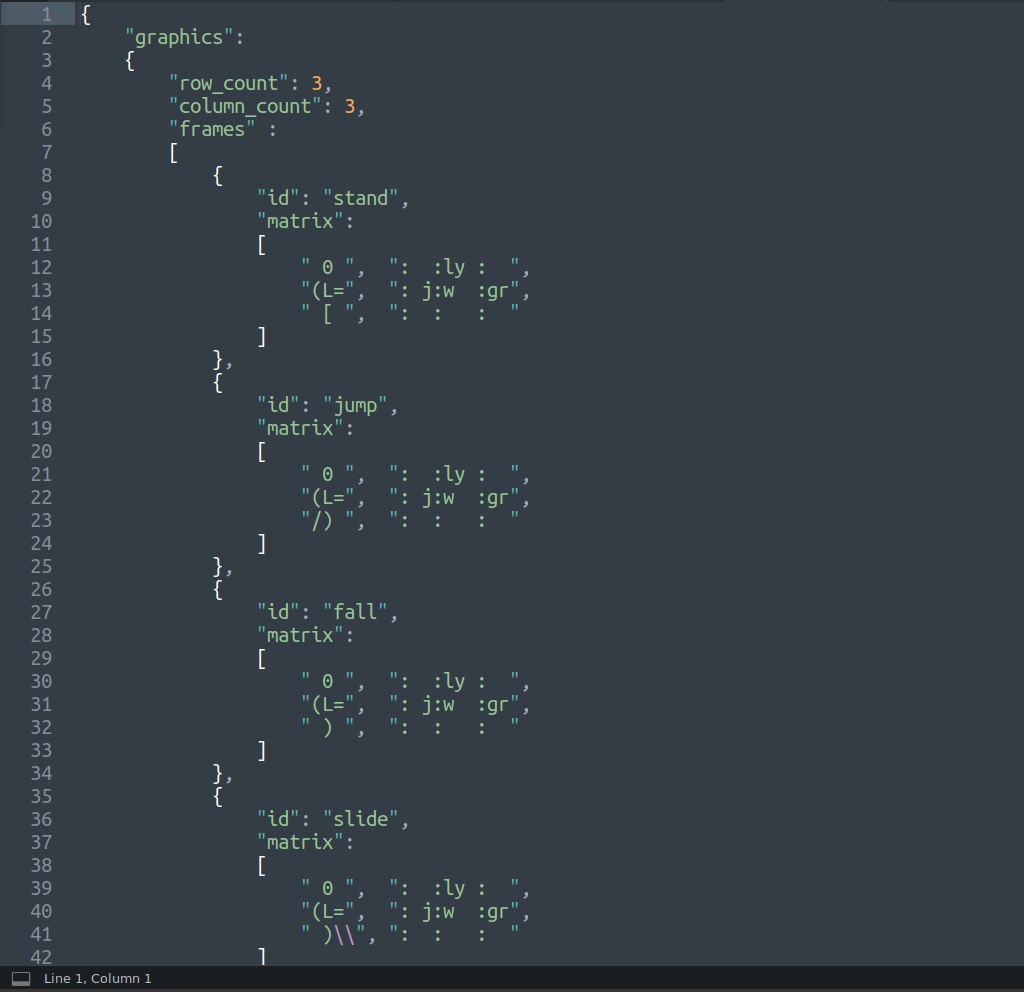Click the "matrix" key on line 28
This screenshot has width=1024, height=992.
(x=300, y=635)
